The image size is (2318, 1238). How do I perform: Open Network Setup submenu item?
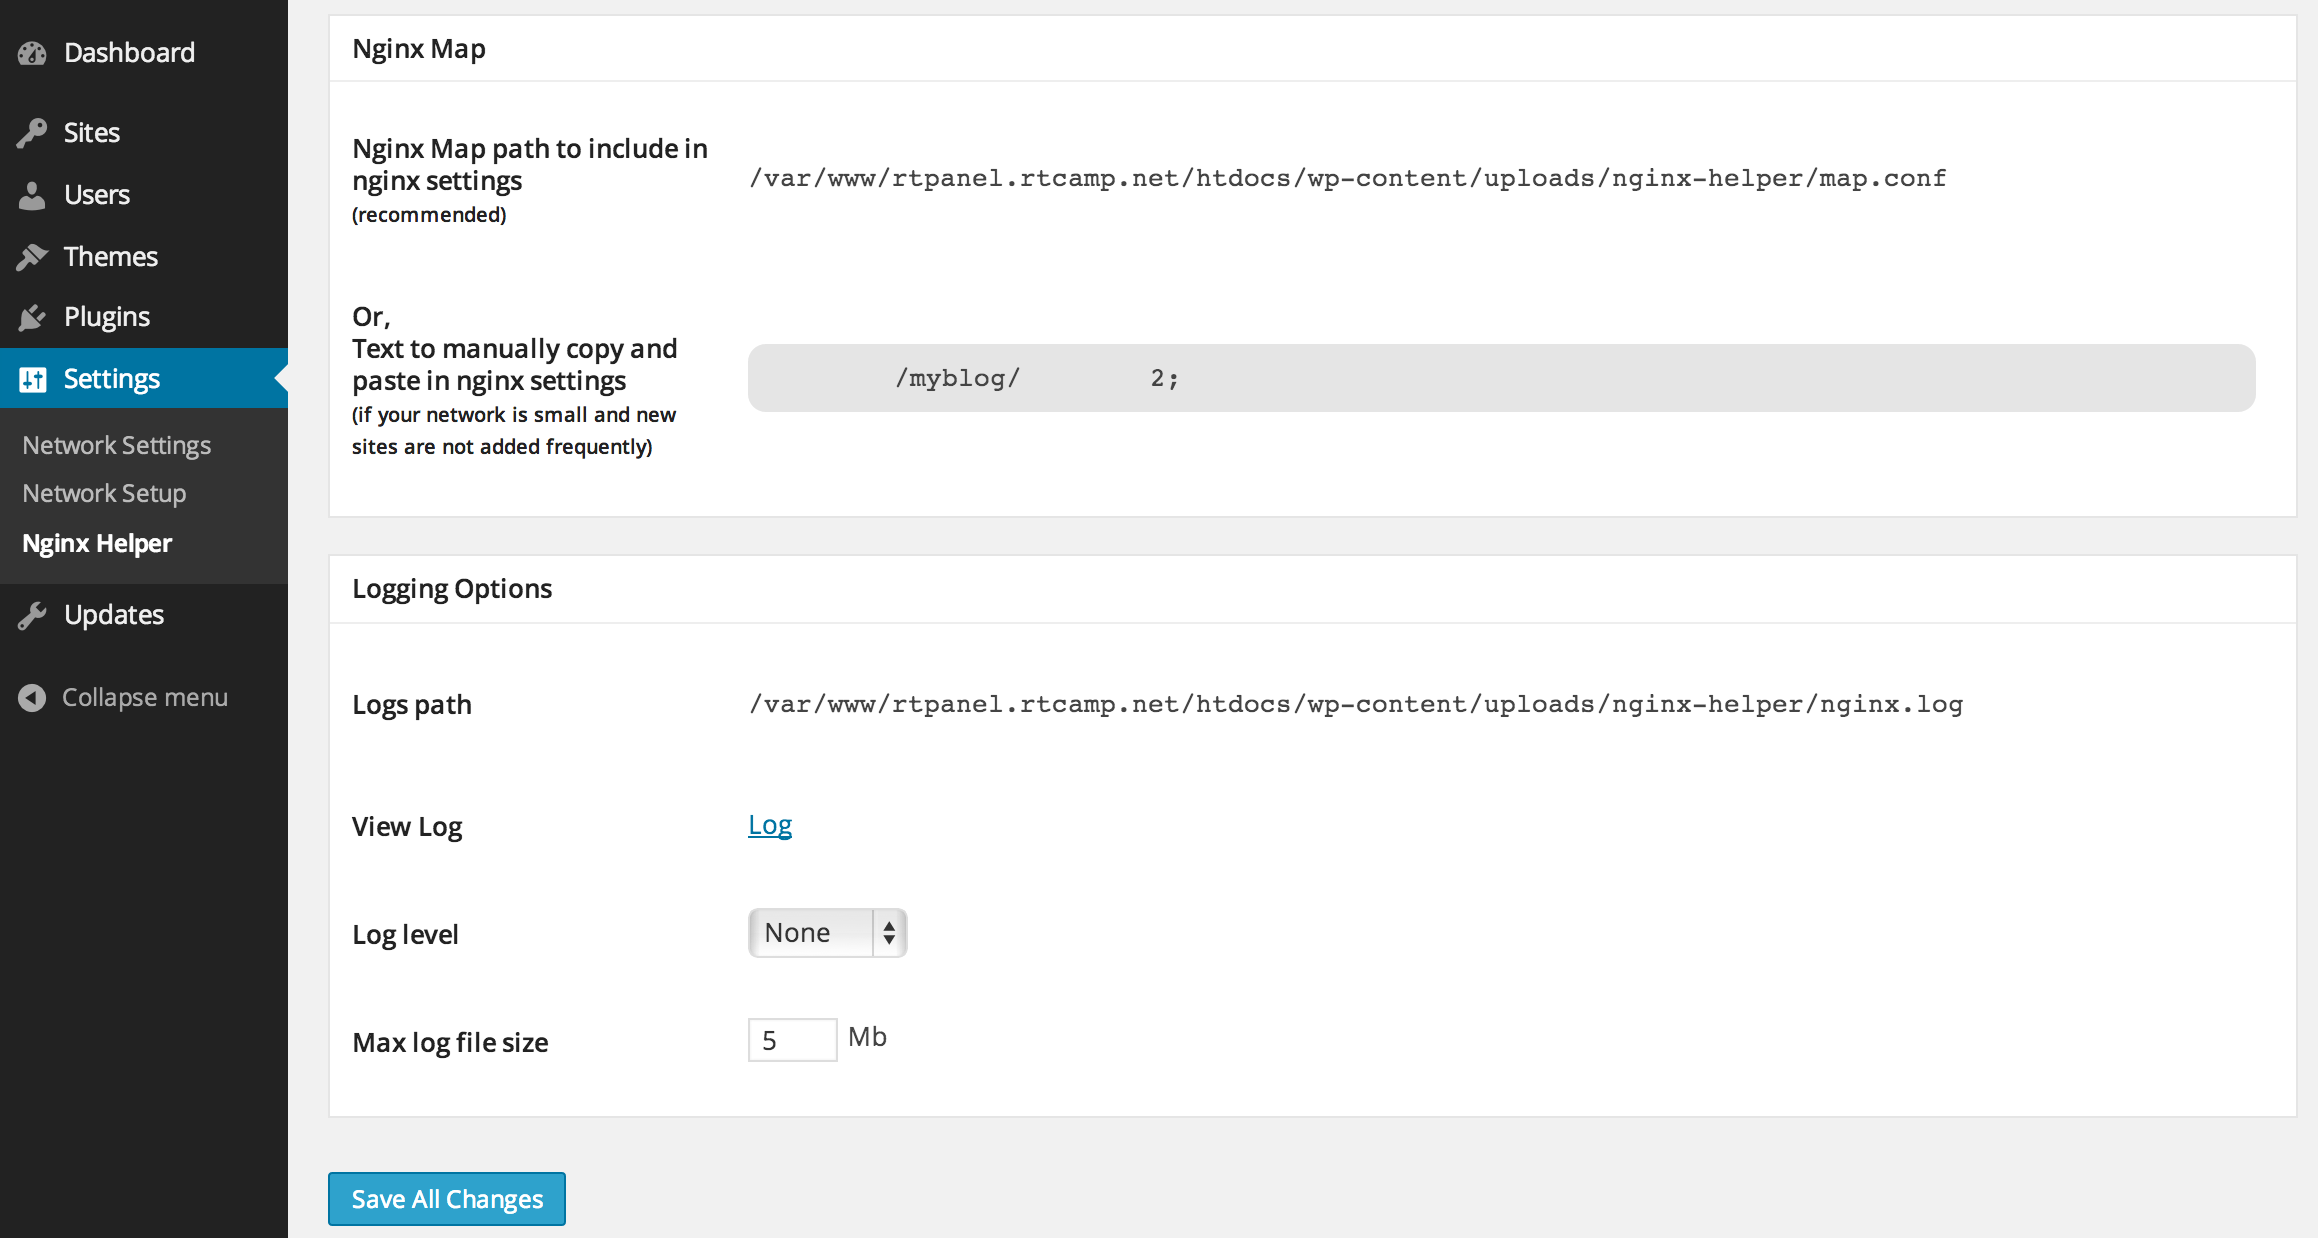(x=104, y=493)
